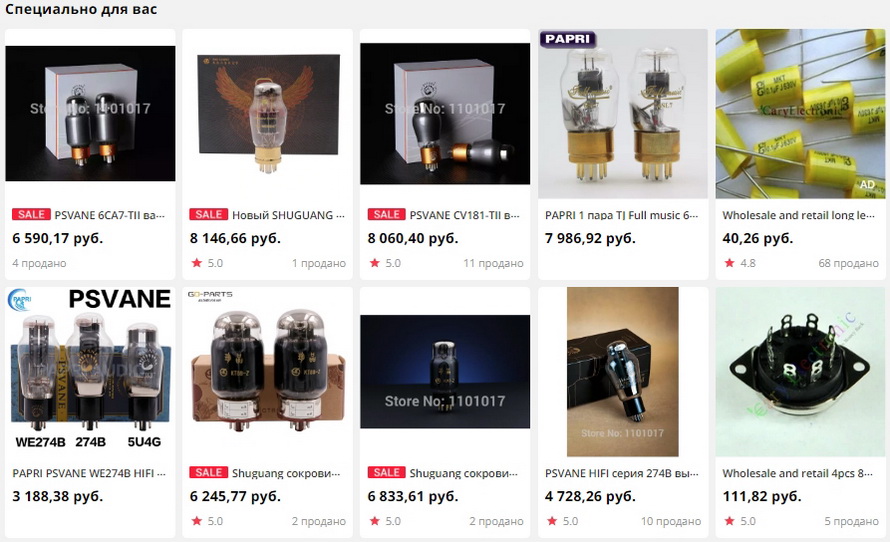Screen dimensions: 890x542
Task: Click the AD label on capacitor image
Action: 867,184
